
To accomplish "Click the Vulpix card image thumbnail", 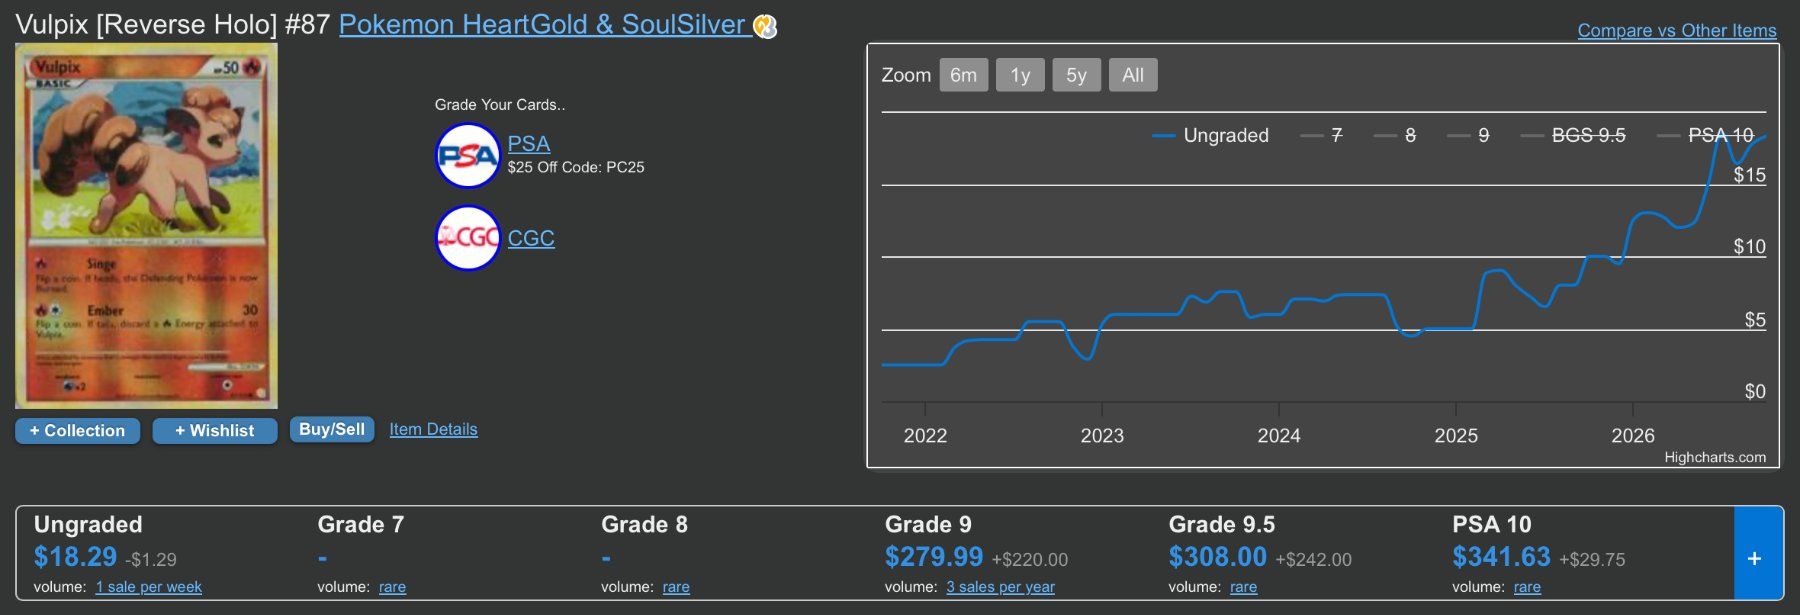I will tap(146, 226).
